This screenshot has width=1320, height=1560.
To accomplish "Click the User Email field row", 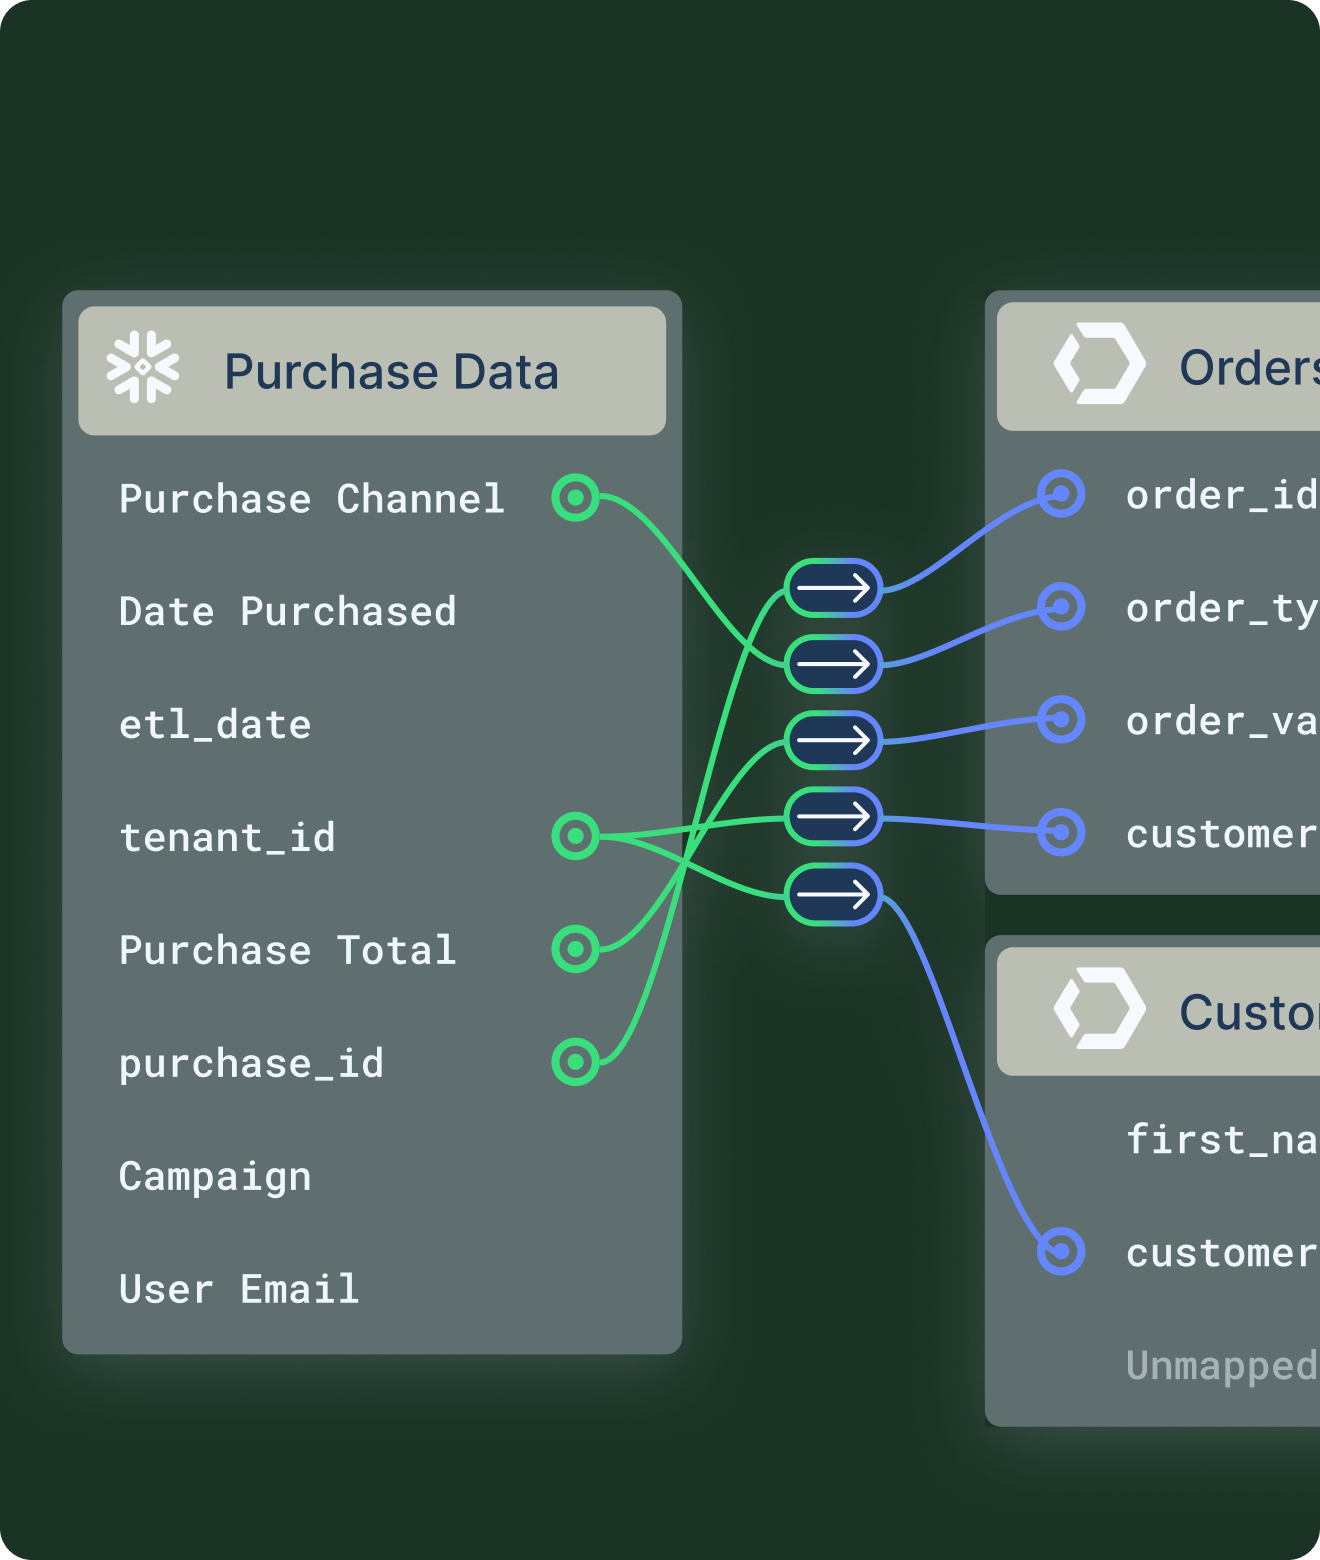I will 239,1289.
